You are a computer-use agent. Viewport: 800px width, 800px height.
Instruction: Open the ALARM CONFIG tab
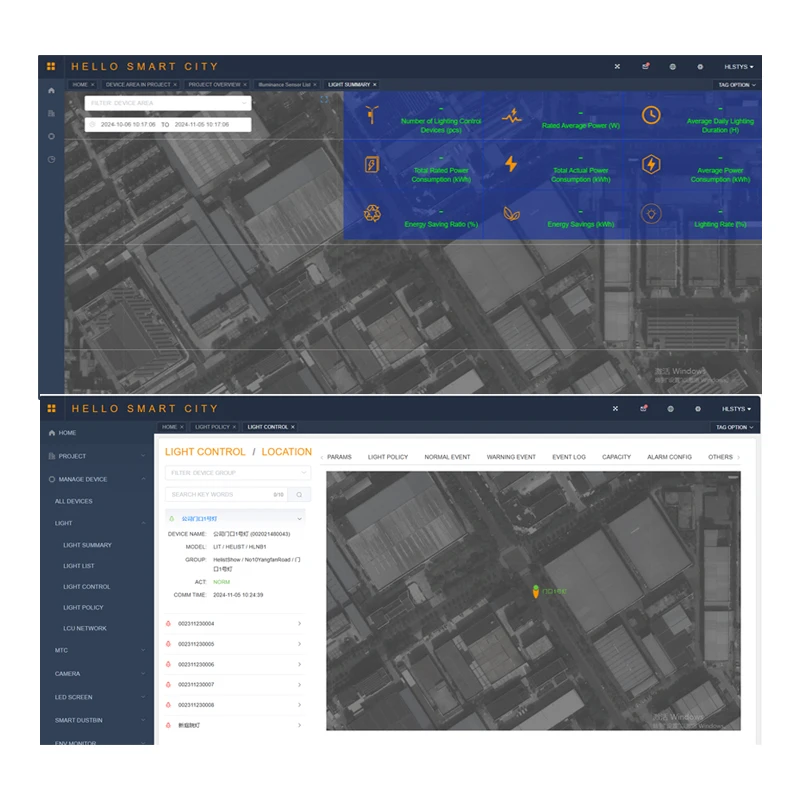669,457
